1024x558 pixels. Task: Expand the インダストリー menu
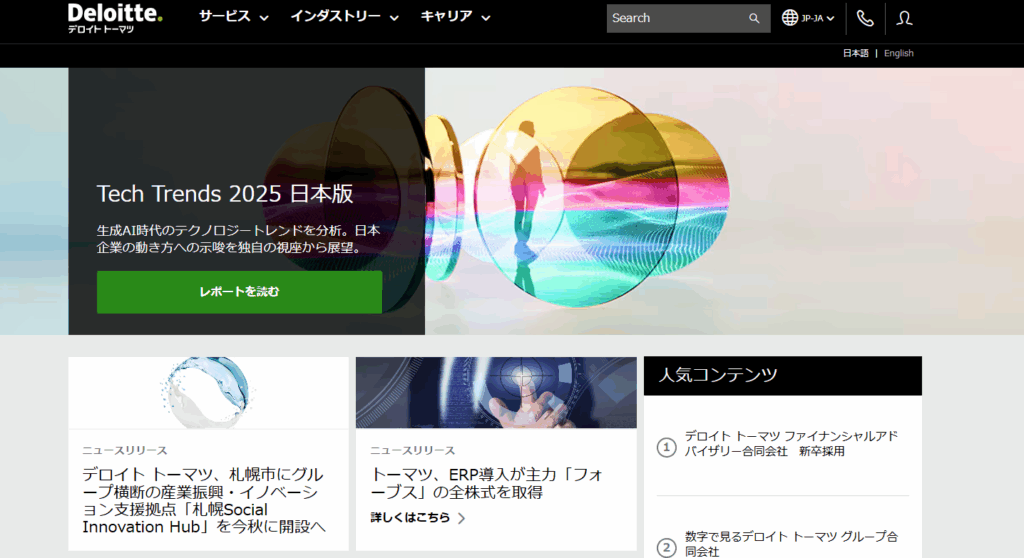[x=344, y=17]
